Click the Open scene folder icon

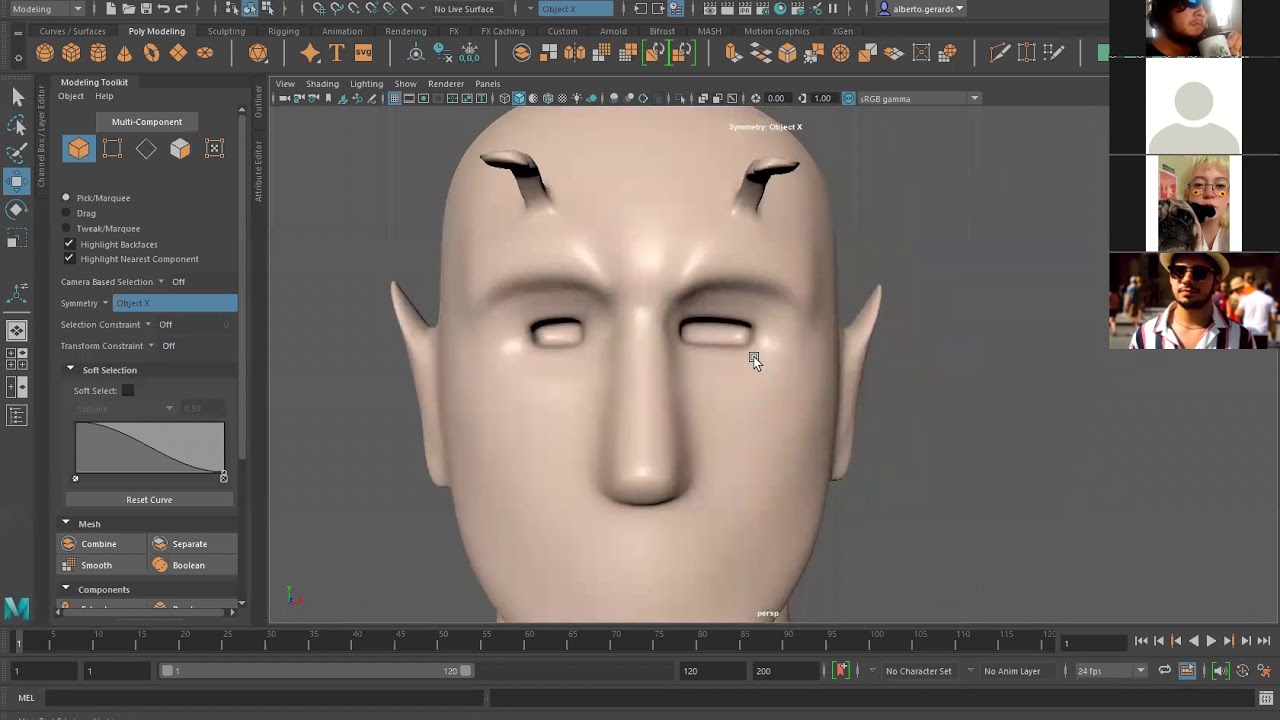click(x=128, y=9)
